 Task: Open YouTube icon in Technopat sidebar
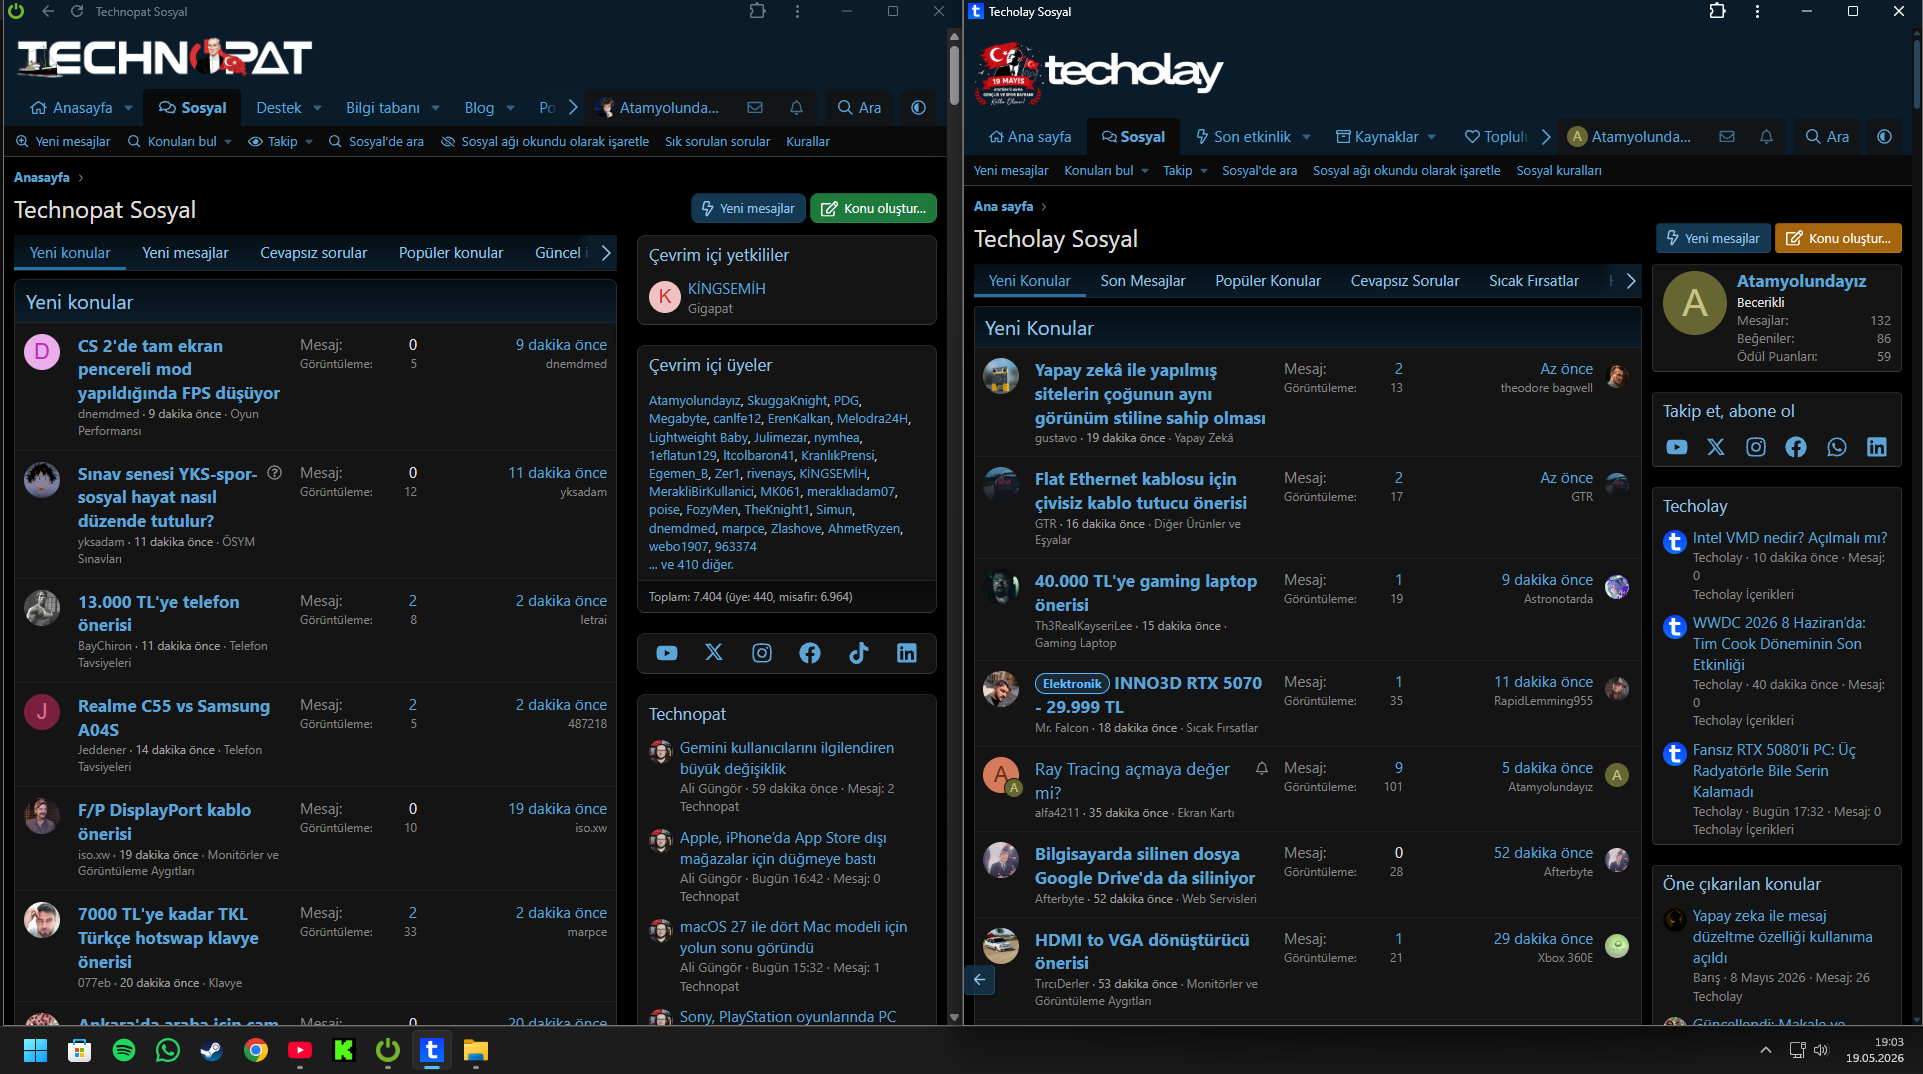[x=667, y=653]
